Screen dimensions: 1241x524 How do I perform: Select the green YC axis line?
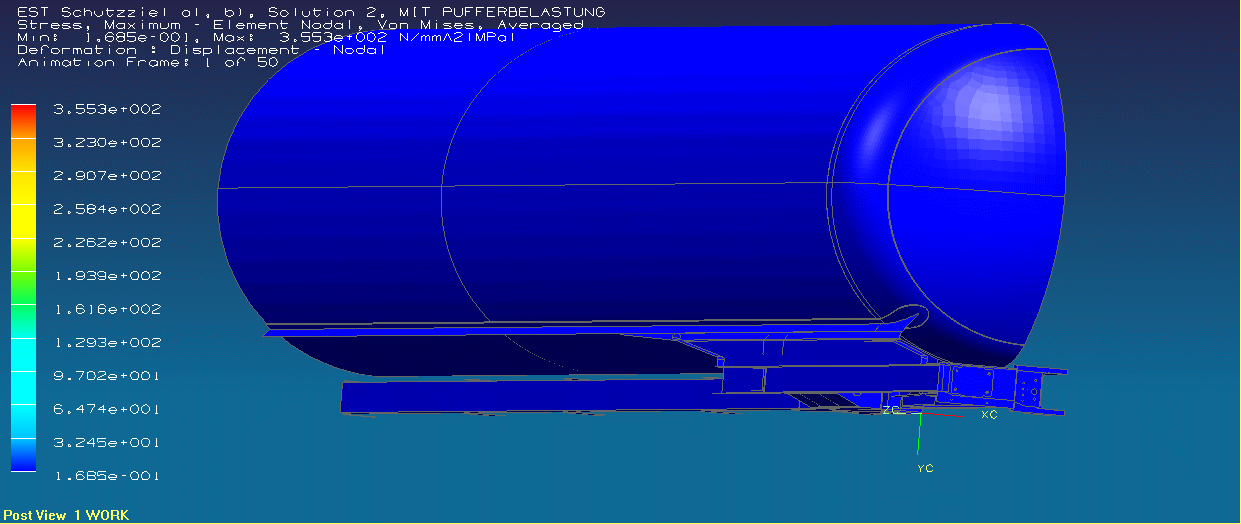click(x=919, y=436)
